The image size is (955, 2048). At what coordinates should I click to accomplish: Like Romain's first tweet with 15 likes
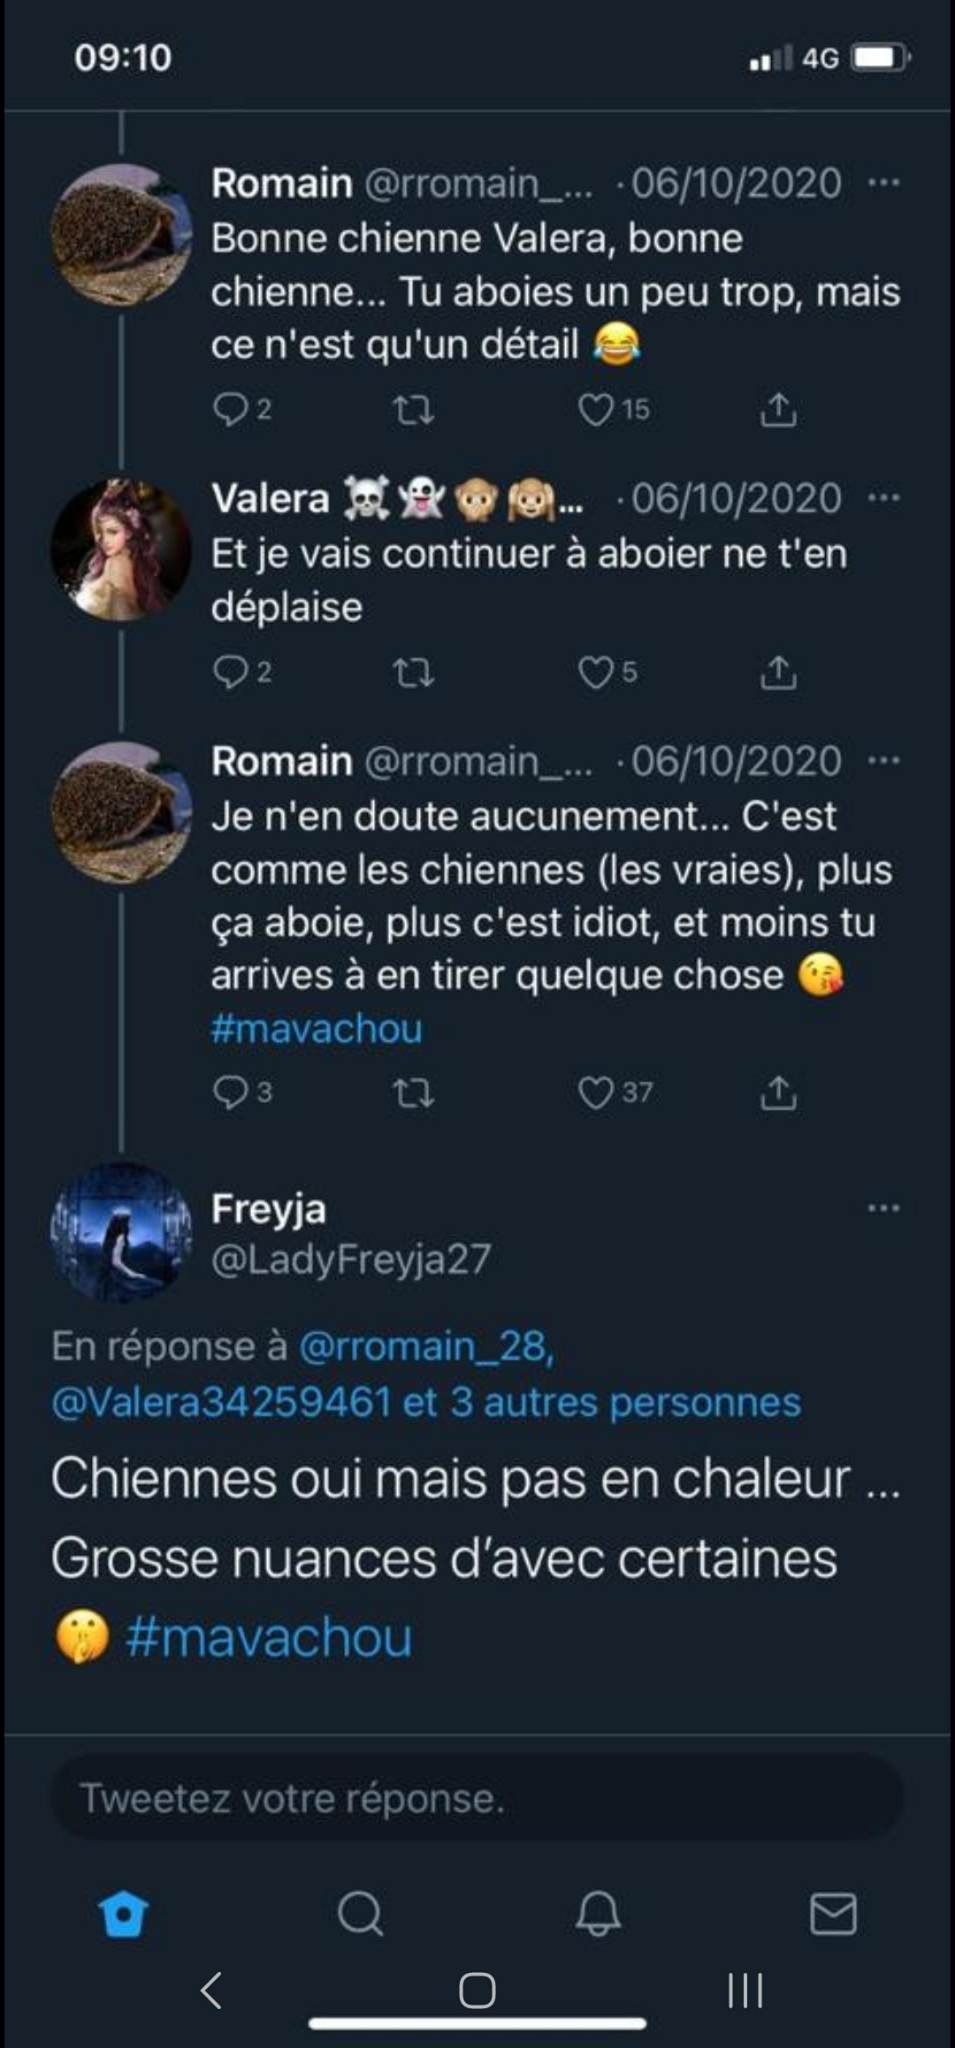[x=597, y=410]
